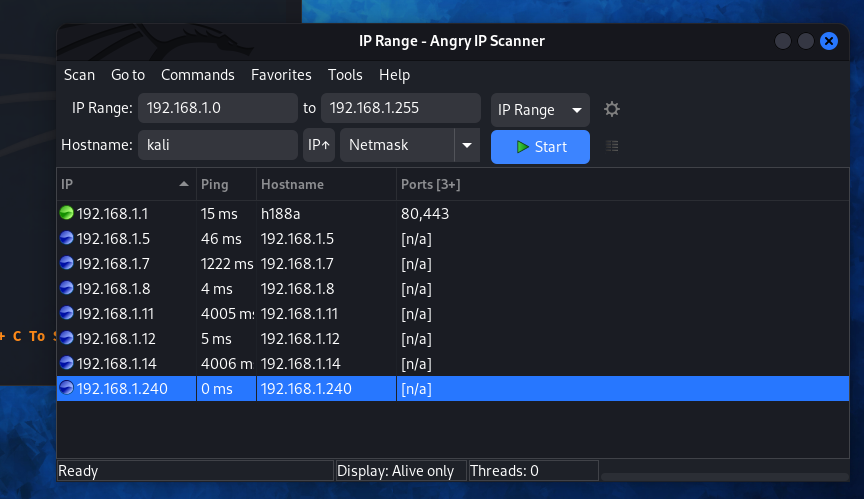Image resolution: width=864 pixels, height=499 pixels.
Task: Sort by the Ping column header
Action: (x=226, y=184)
